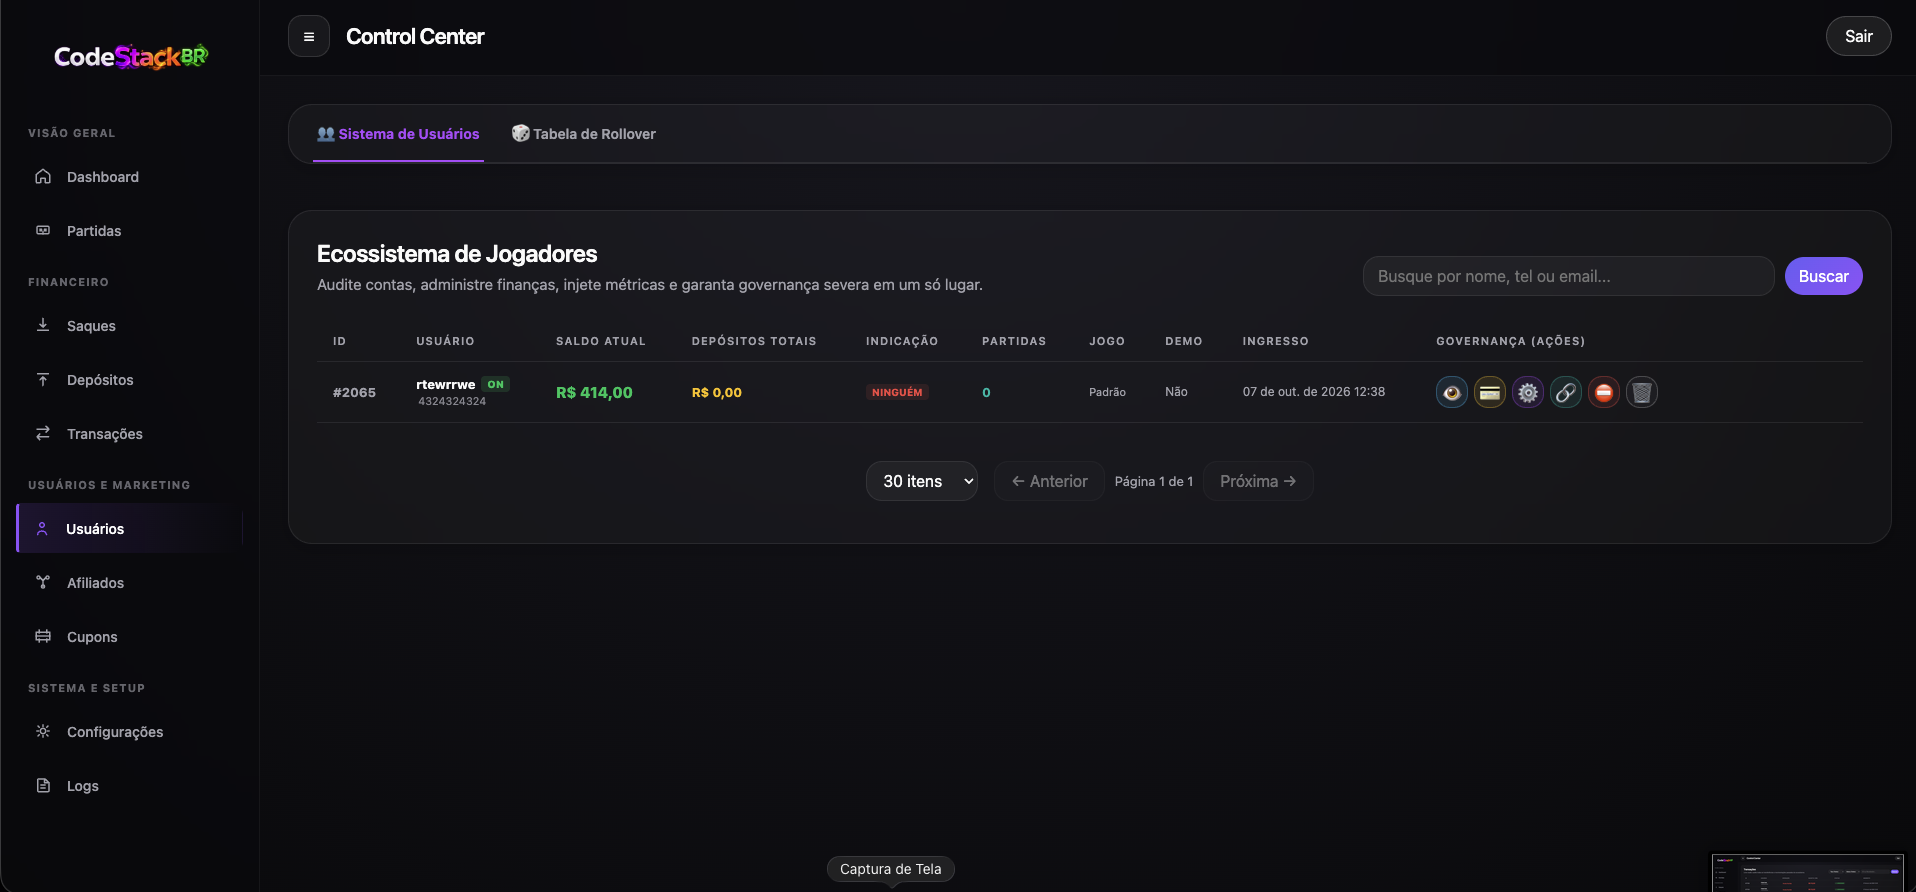Viewport: 1916px width, 892px height.
Task: Click the NINGUÉM referral badge
Action: pos(897,392)
